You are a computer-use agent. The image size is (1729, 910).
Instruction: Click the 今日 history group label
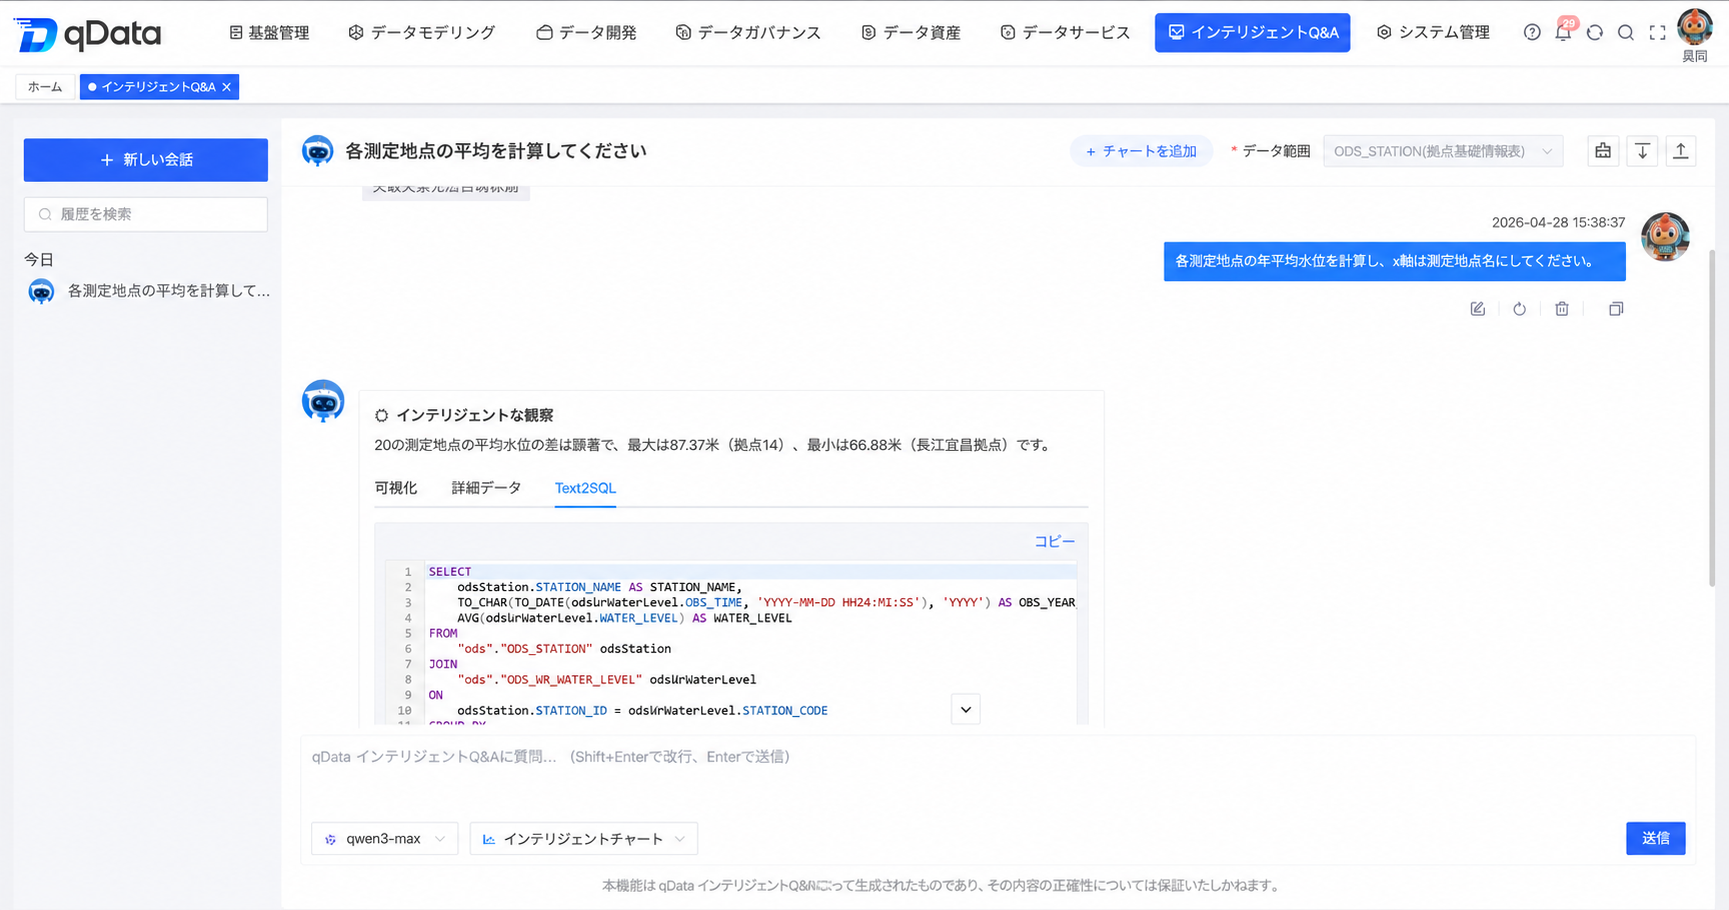click(39, 259)
